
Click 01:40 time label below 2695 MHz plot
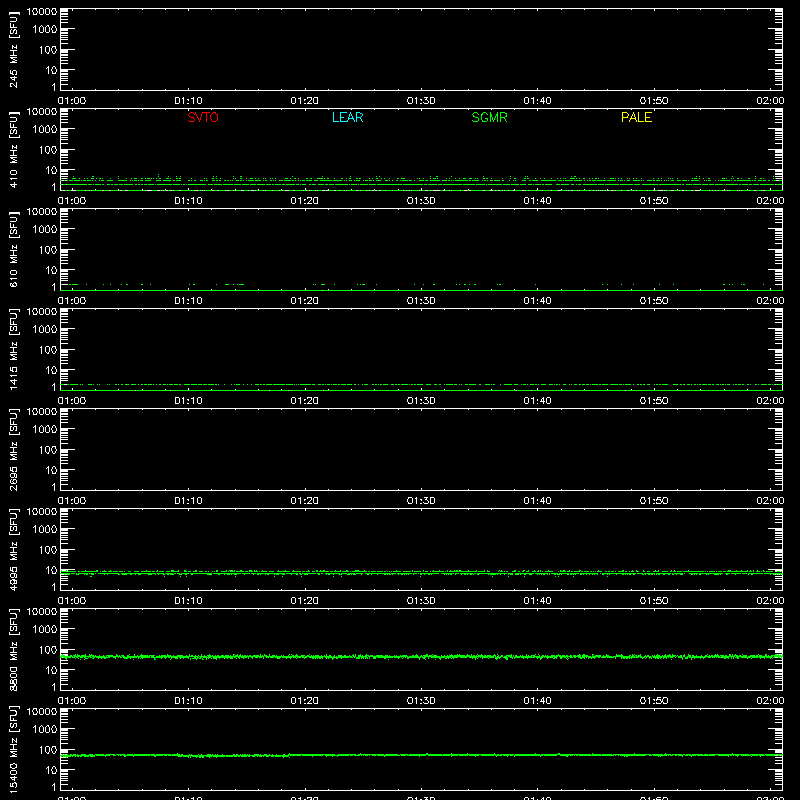tap(537, 501)
